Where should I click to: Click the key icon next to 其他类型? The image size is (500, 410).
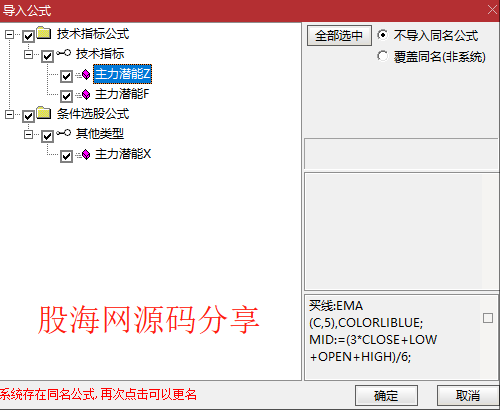tap(63, 133)
